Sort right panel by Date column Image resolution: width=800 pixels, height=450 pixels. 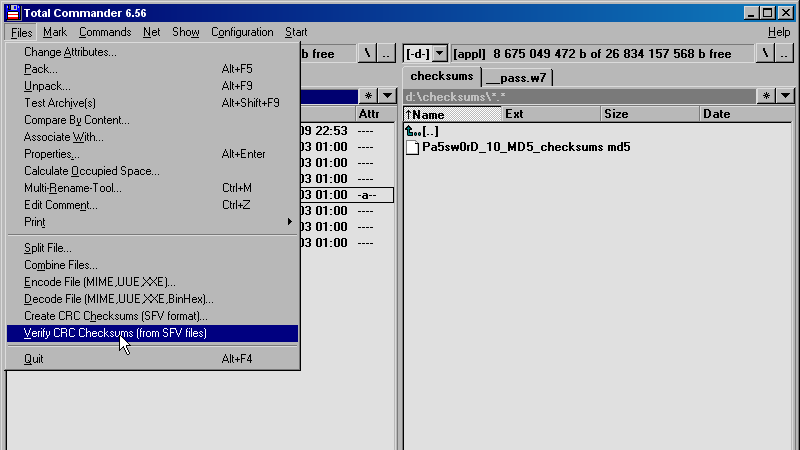coord(745,114)
